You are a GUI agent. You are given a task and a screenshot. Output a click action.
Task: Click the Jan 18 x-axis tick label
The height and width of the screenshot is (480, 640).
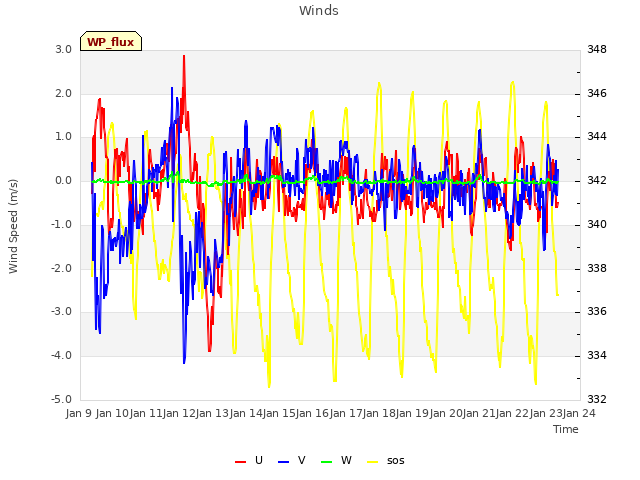[x=378, y=413]
